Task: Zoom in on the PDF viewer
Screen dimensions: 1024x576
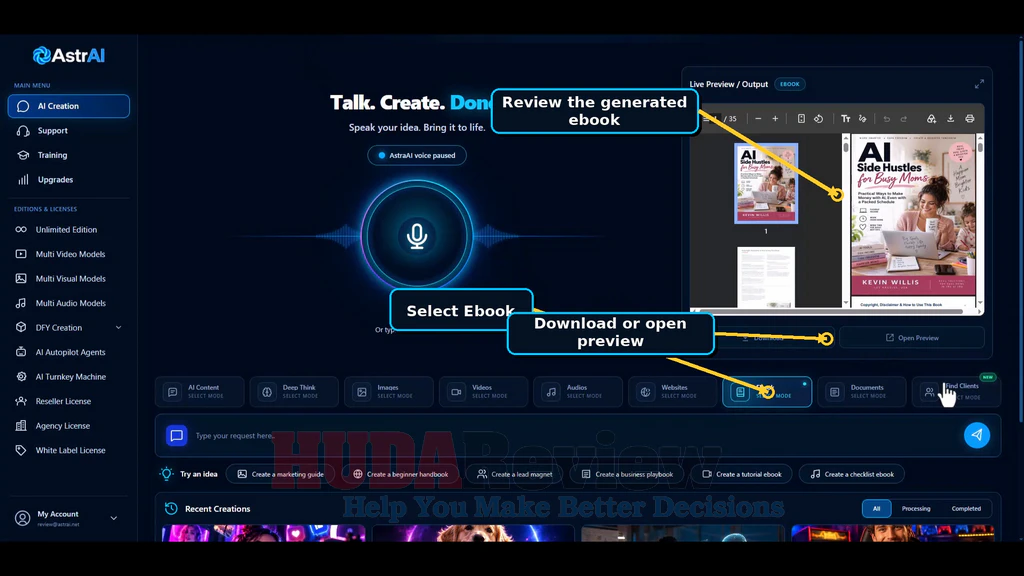Action: click(775, 119)
